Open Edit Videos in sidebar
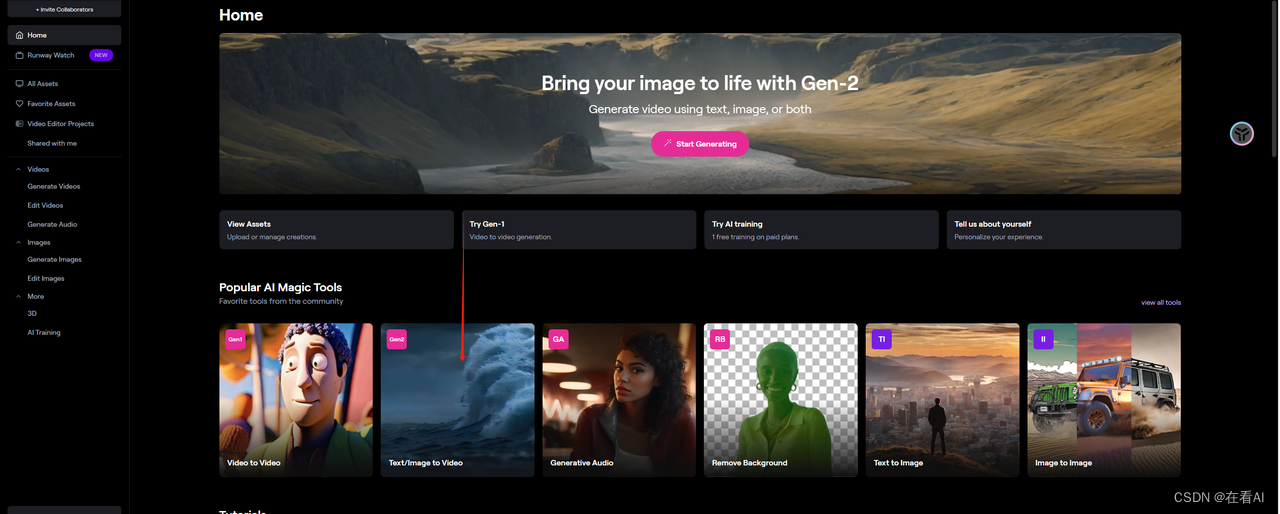The width and height of the screenshot is (1280, 514). [x=45, y=205]
